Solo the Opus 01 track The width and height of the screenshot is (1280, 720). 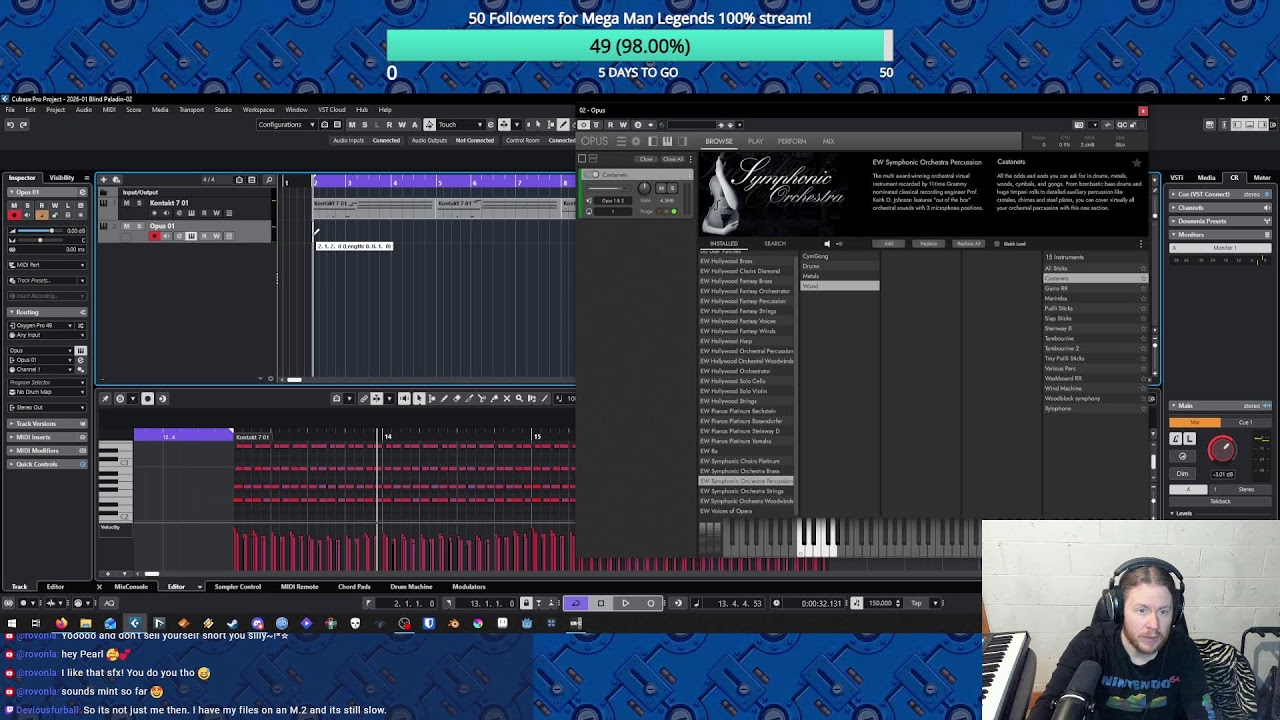point(139,226)
